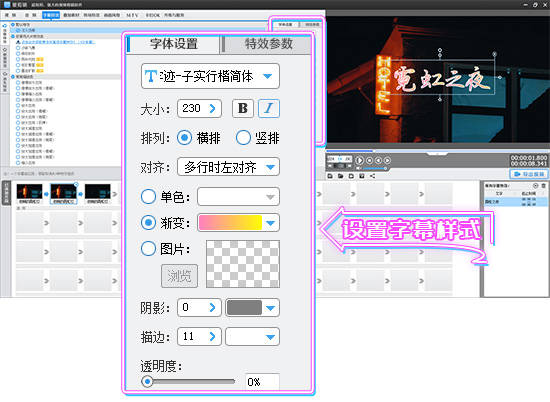Viewport: 550px width, 402px height.
Task: Increase font size 230 stepper arrow
Action: tap(212, 108)
